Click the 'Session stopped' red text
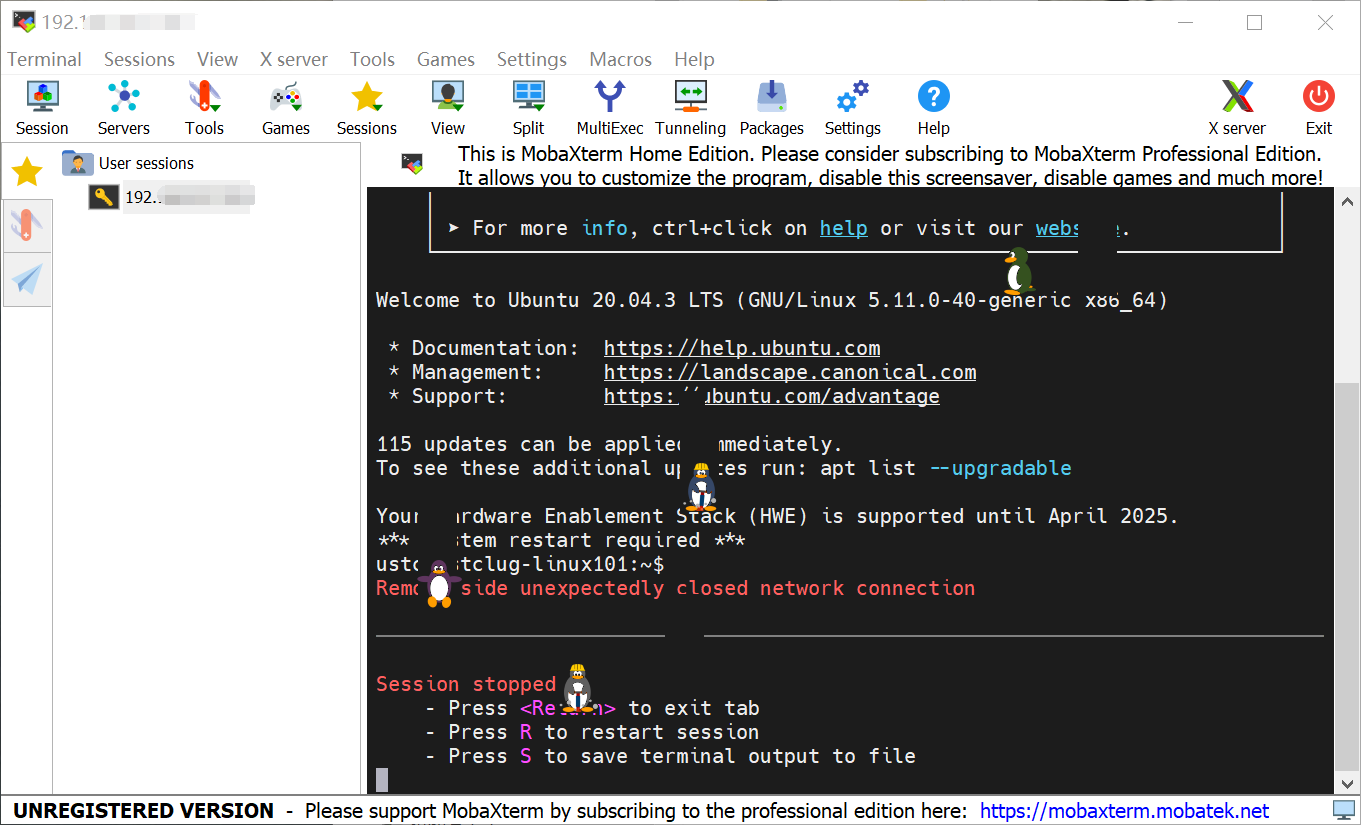Screen dimensions: 1361x825 pos(465,684)
